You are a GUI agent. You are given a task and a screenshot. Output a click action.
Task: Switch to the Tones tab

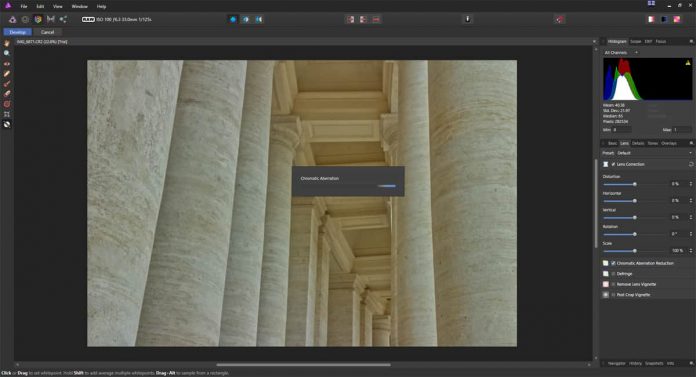click(x=652, y=143)
